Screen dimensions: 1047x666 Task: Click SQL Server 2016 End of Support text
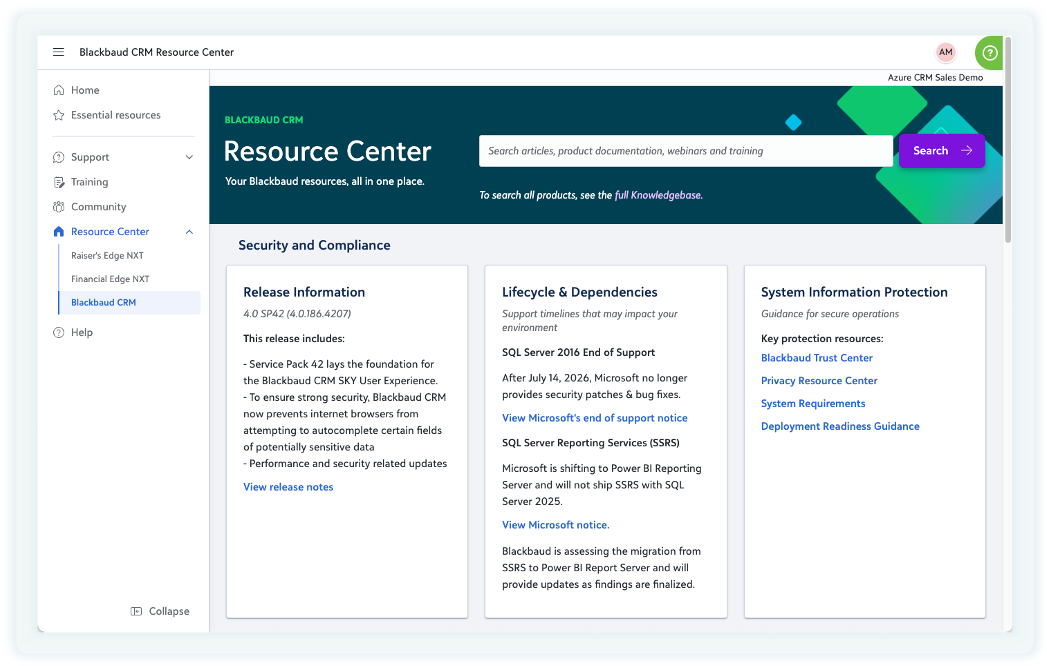(x=578, y=353)
